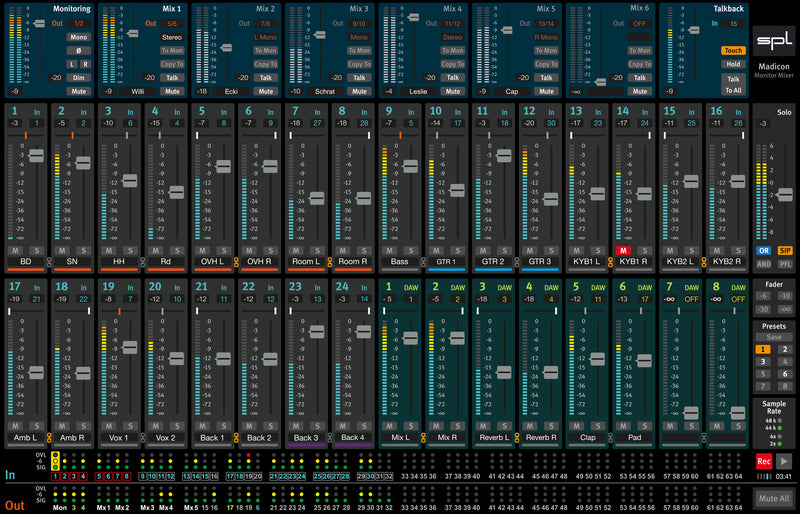
Task: Start playback with the play triangle button
Action: coord(784,461)
